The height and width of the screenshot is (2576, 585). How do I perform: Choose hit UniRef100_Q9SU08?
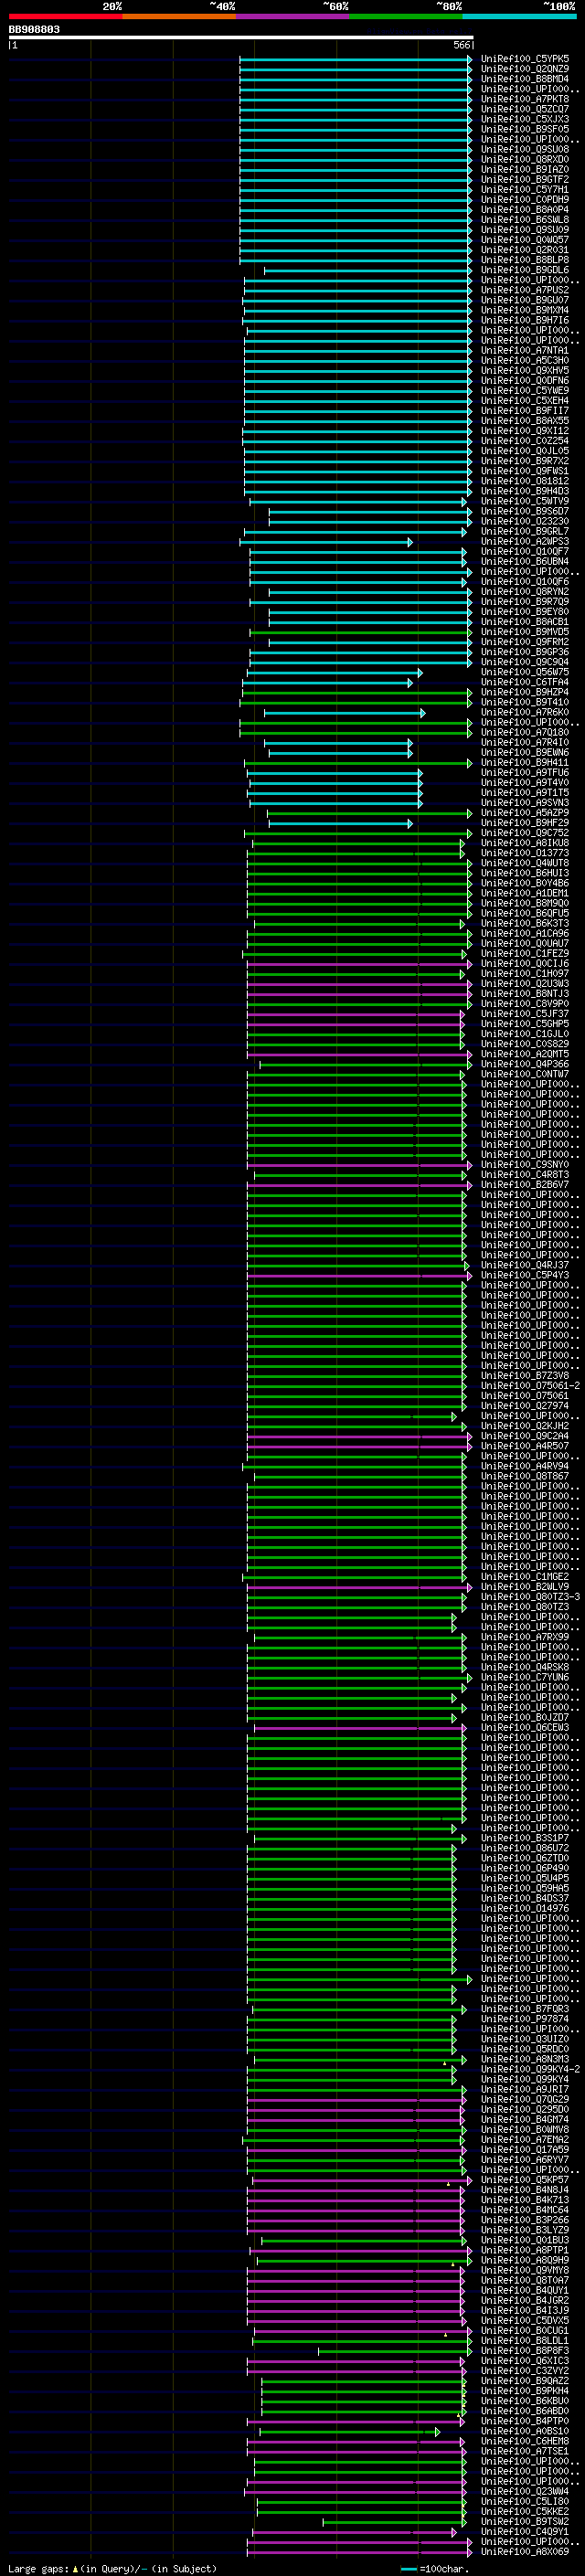525,150
